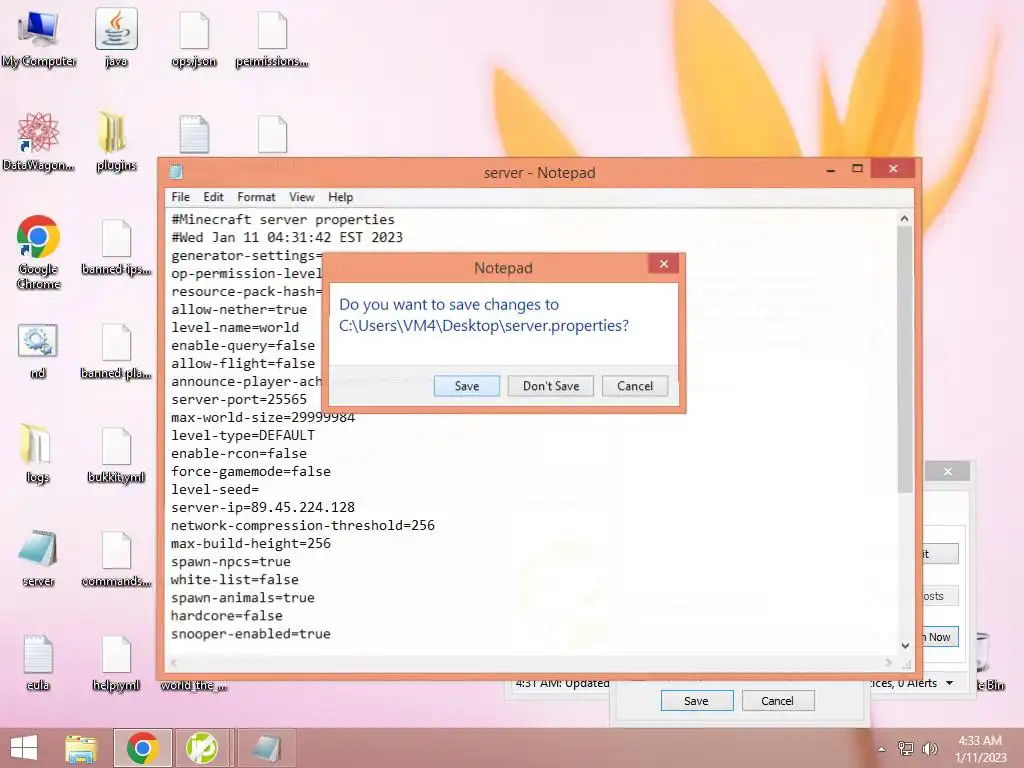Viewport: 1024px width, 768px height.
Task: Click Cancel in the background window
Action: (x=777, y=701)
